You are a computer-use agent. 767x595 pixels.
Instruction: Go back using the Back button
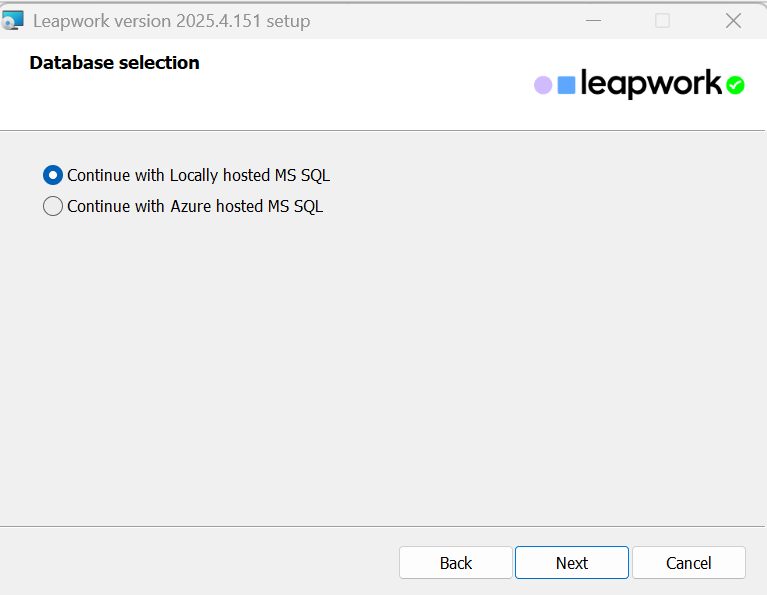pyautogui.click(x=455, y=563)
